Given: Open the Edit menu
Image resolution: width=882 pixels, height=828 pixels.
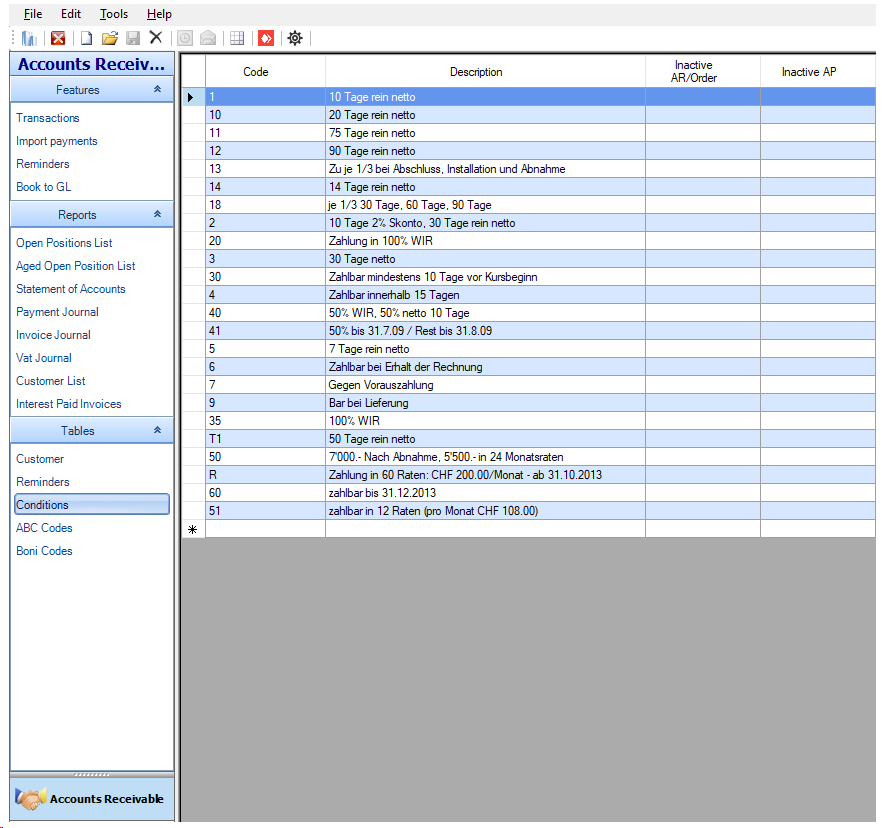Looking at the screenshot, I should tap(71, 14).
